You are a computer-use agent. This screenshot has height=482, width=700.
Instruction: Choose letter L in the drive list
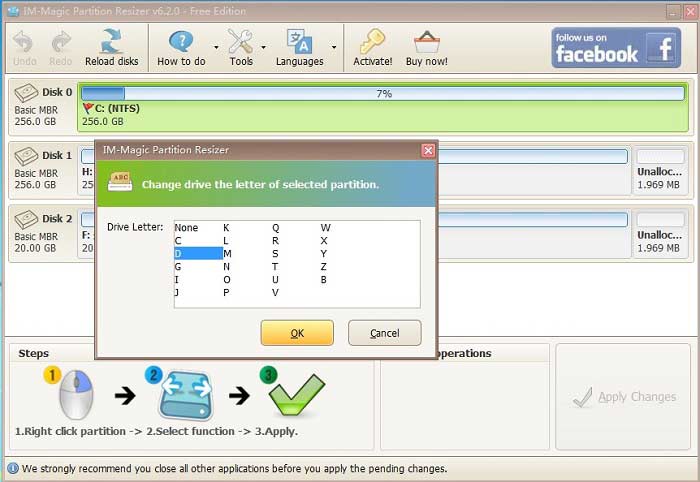226,241
